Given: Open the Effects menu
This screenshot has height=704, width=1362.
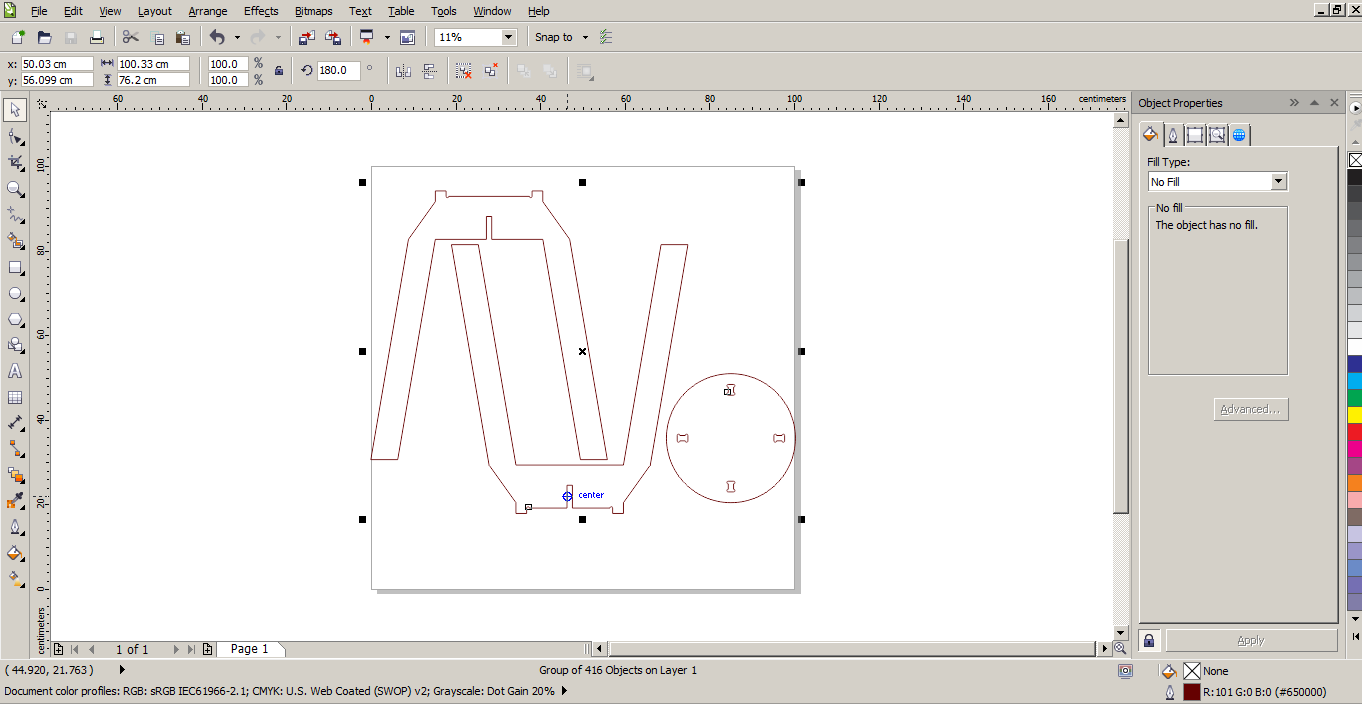Looking at the screenshot, I should (x=261, y=11).
